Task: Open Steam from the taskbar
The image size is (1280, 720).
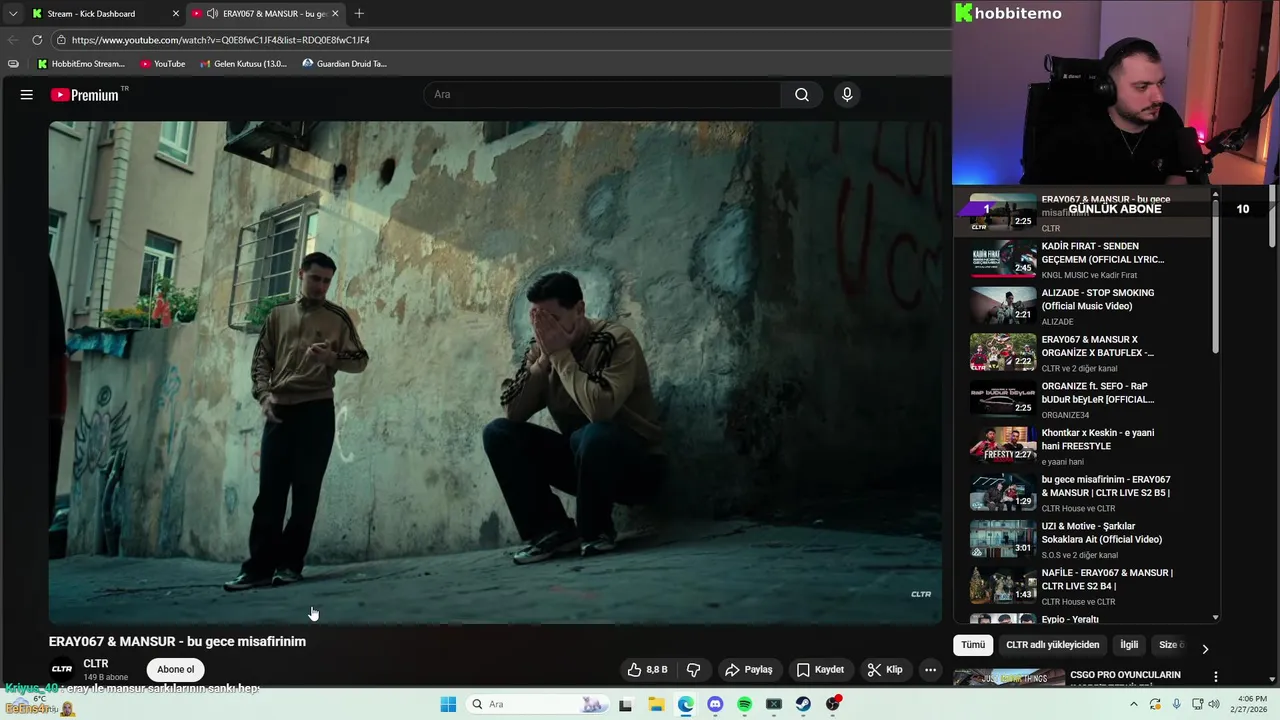Action: pyautogui.click(x=803, y=704)
